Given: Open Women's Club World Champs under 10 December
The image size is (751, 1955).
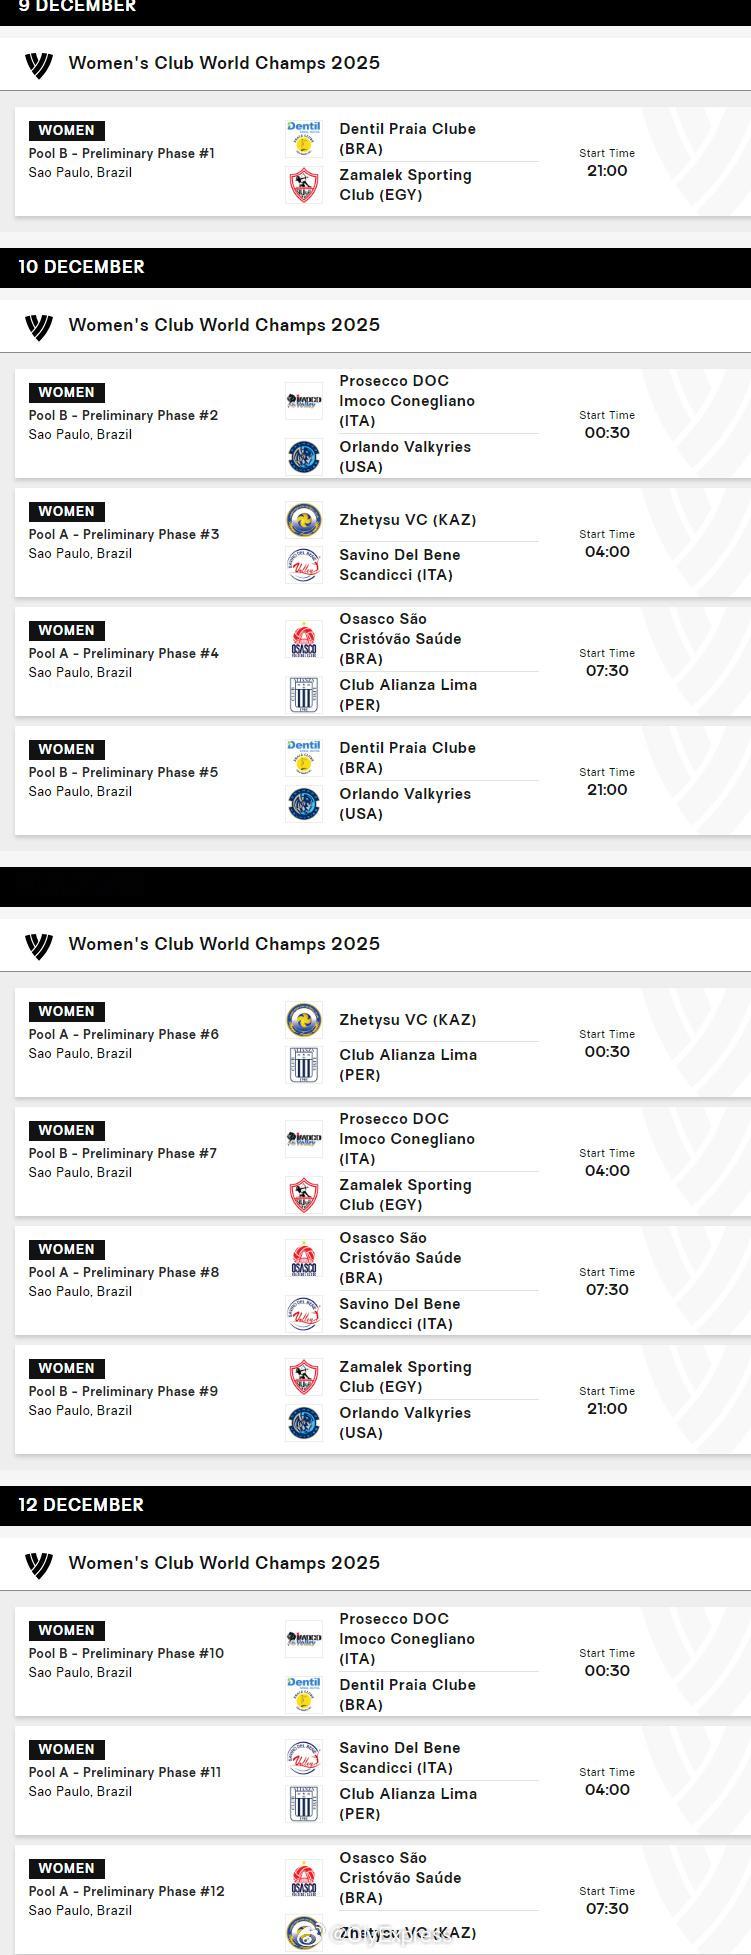Looking at the screenshot, I should (224, 325).
